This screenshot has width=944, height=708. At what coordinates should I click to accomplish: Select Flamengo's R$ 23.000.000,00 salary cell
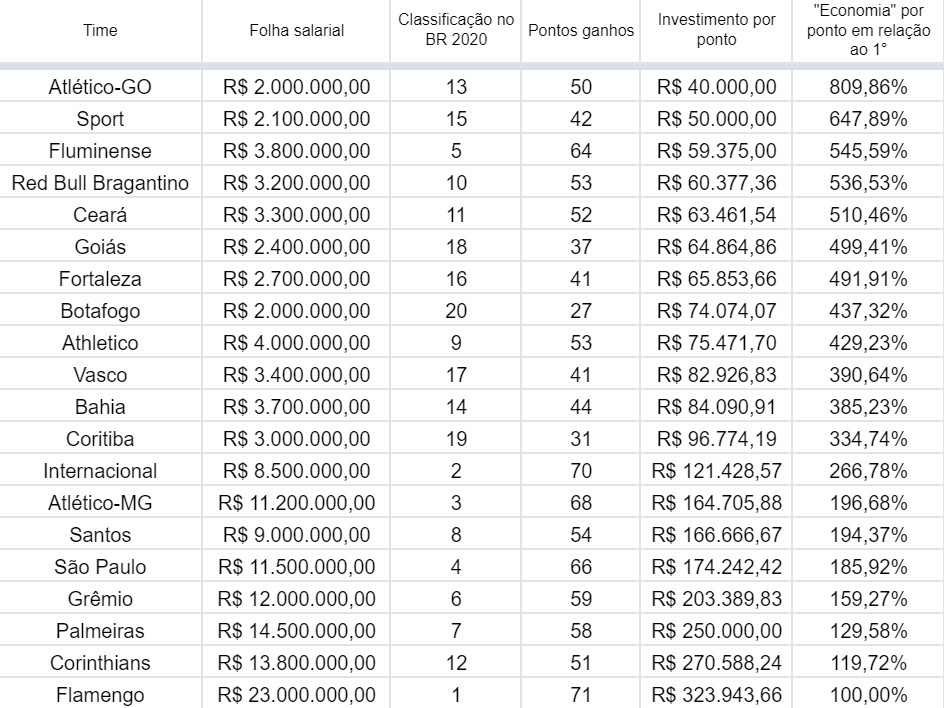(x=296, y=695)
